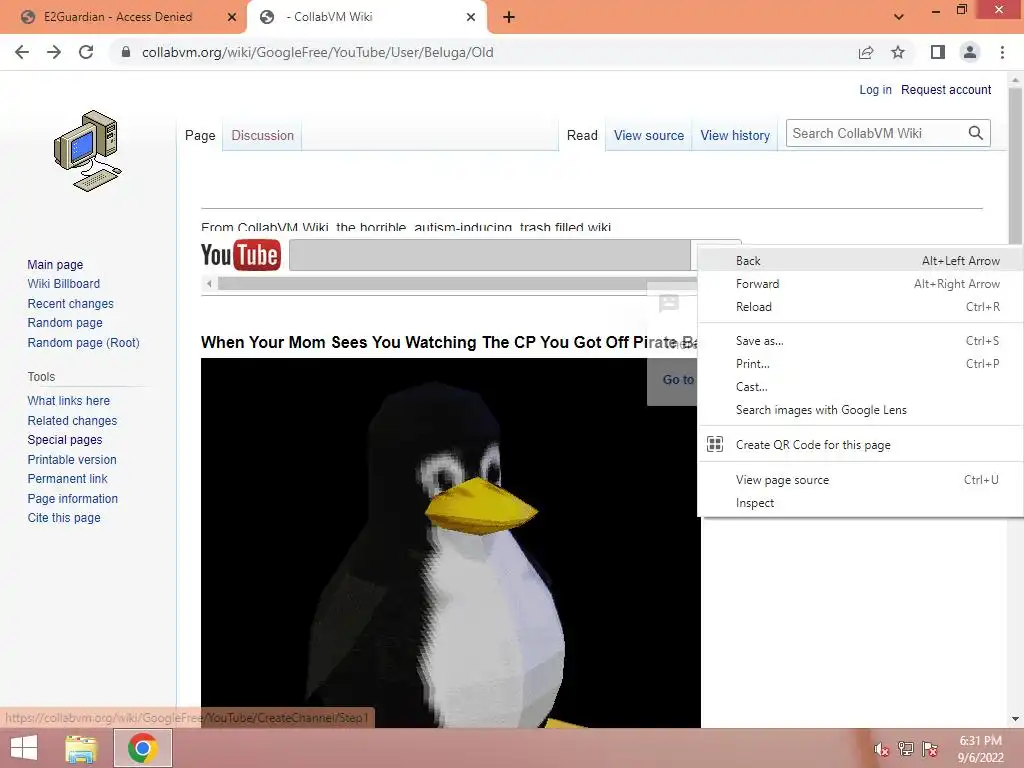This screenshot has width=1024, height=768.
Task: Click the QR code icon in context menu
Action: [715, 444]
